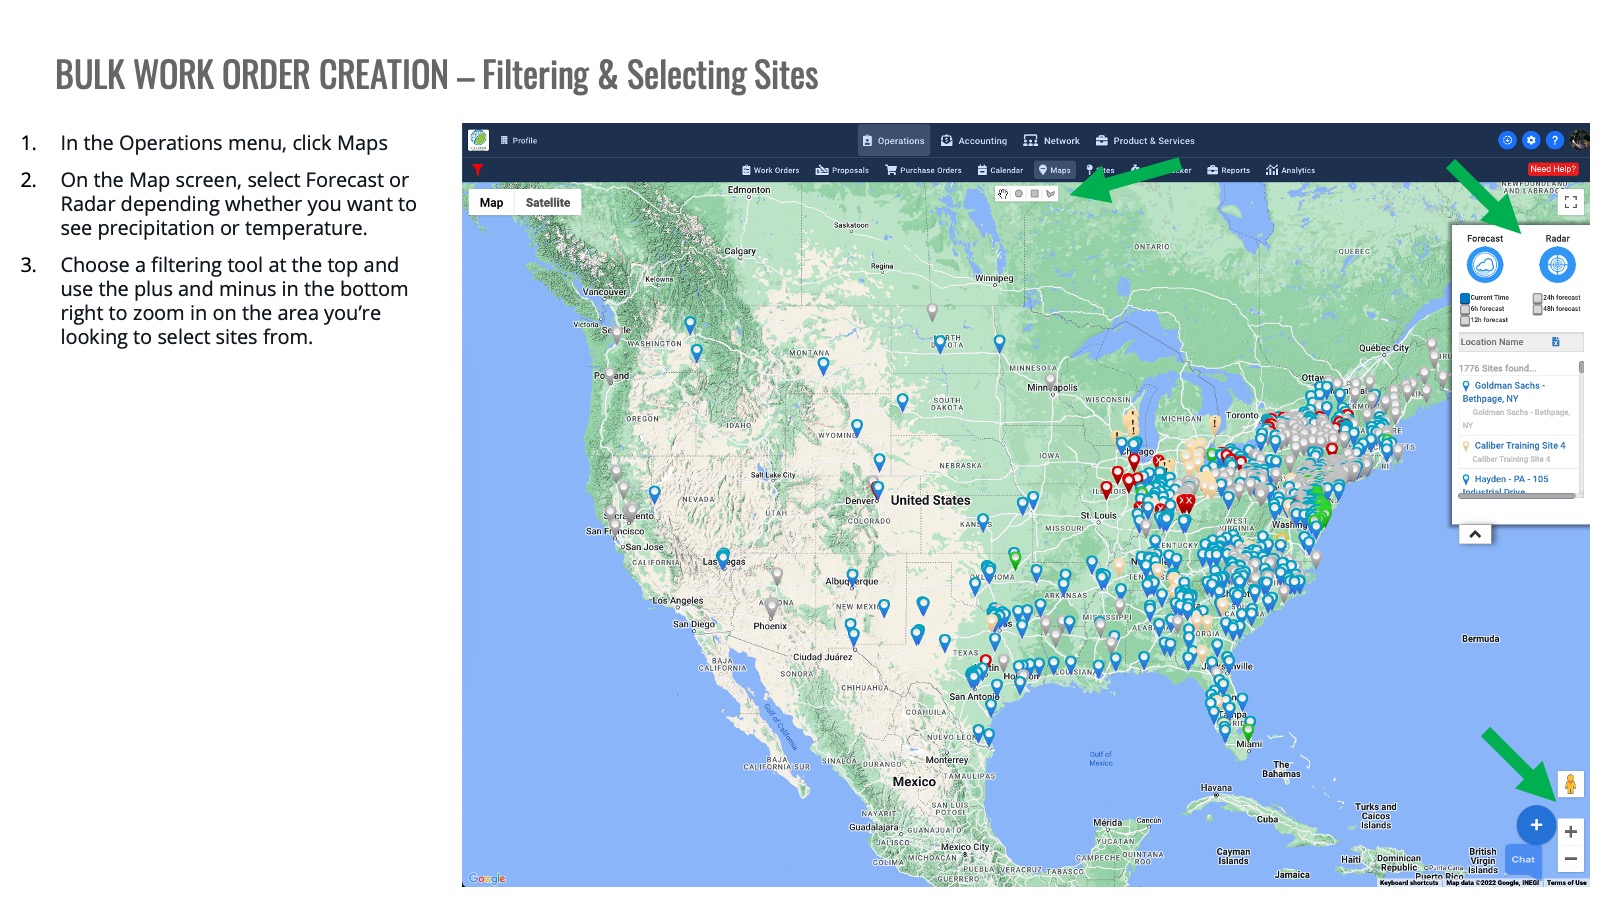This screenshot has width=1600, height=900.
Task: Zoom out with the minus button
Action: coord(1571,859)
